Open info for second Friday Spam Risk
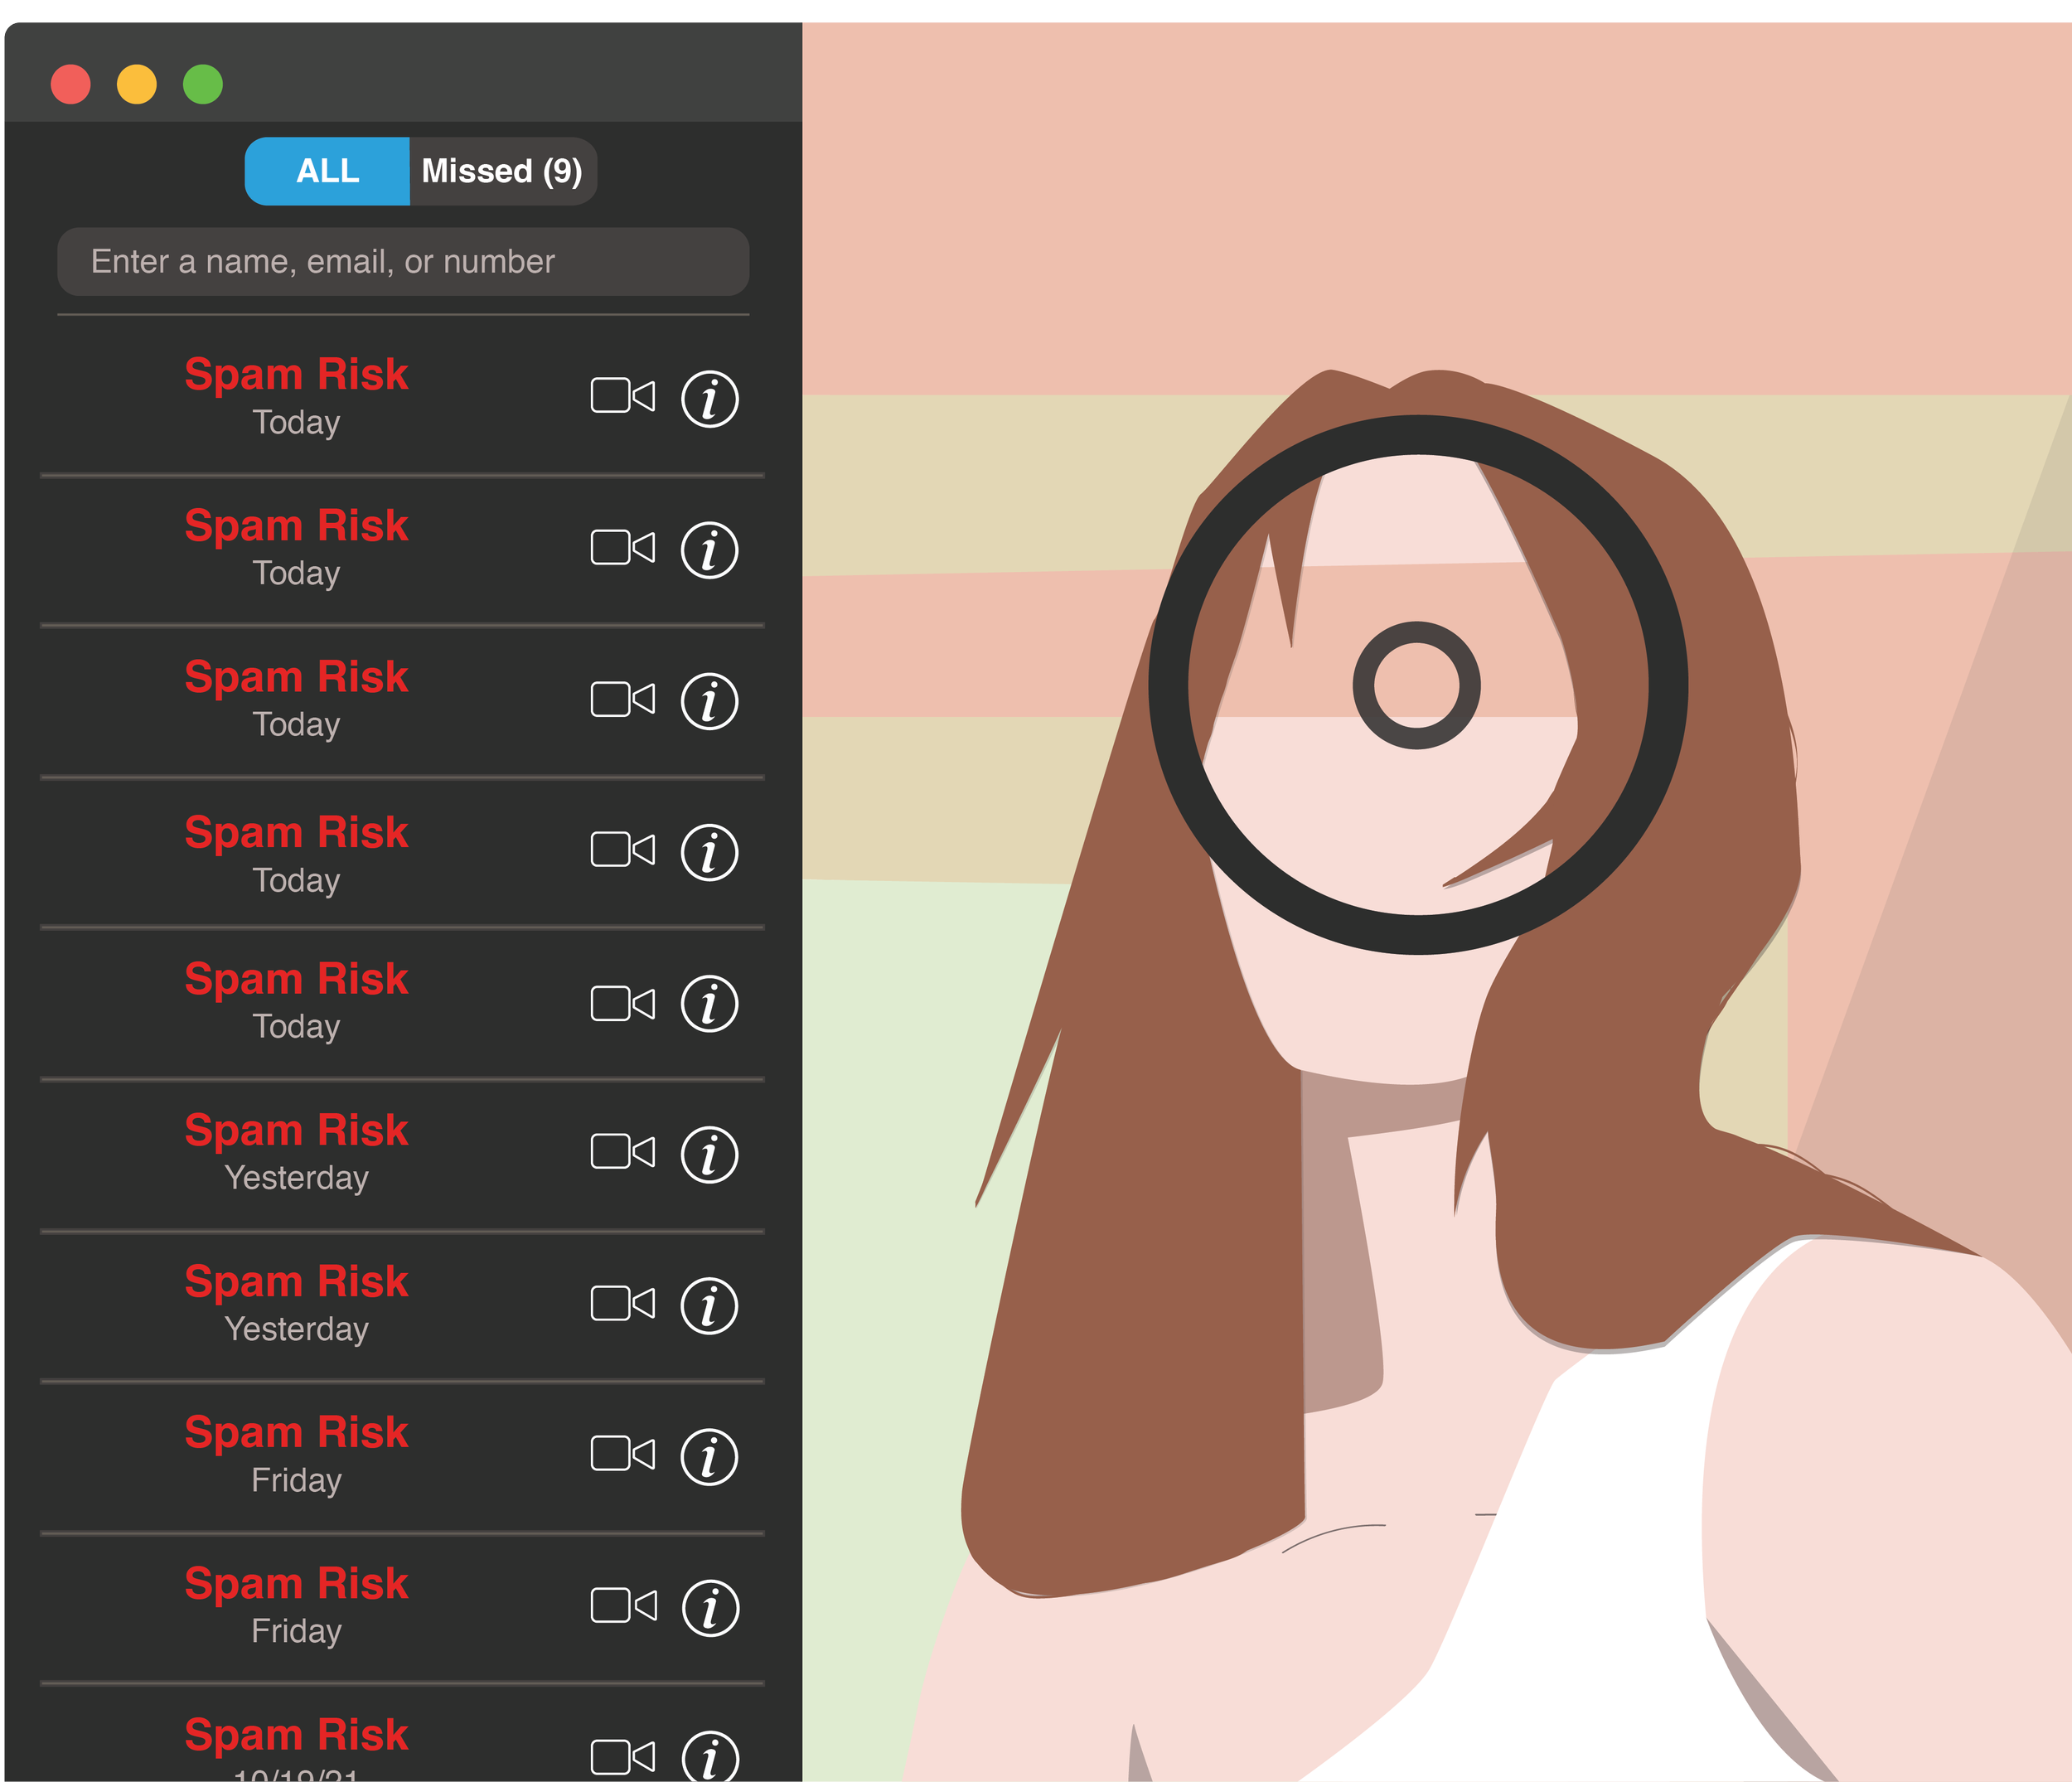This screenshot has width=2072, height=1782. 710,1609
